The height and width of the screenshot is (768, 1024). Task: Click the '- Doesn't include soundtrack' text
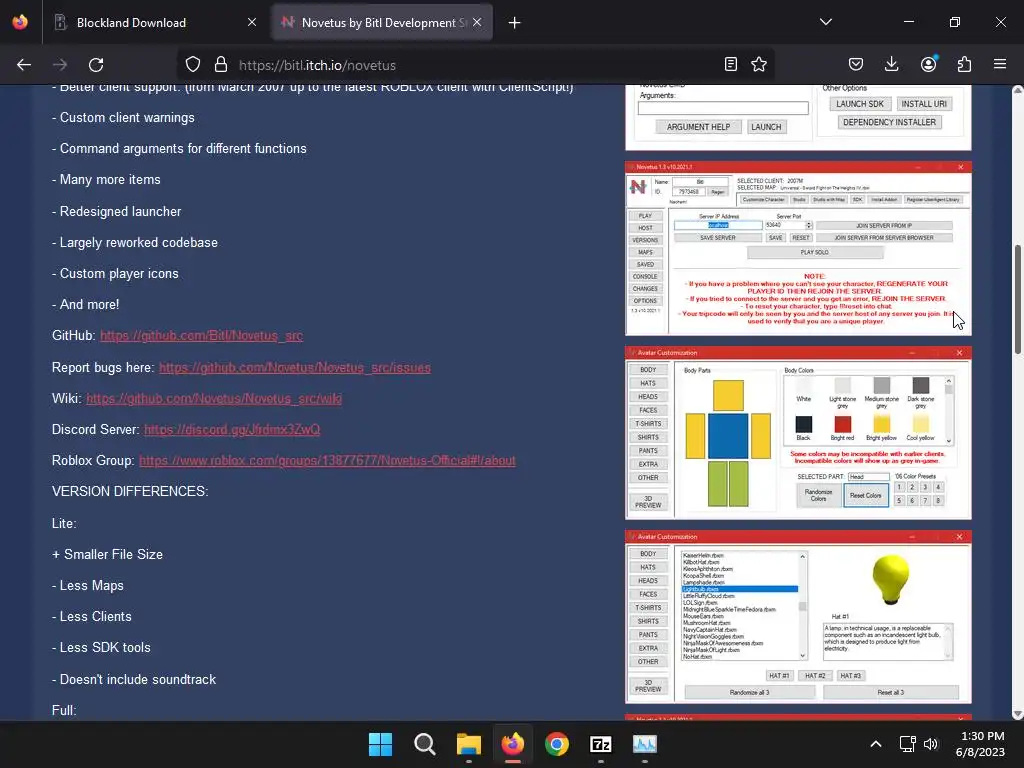(134, 679)
